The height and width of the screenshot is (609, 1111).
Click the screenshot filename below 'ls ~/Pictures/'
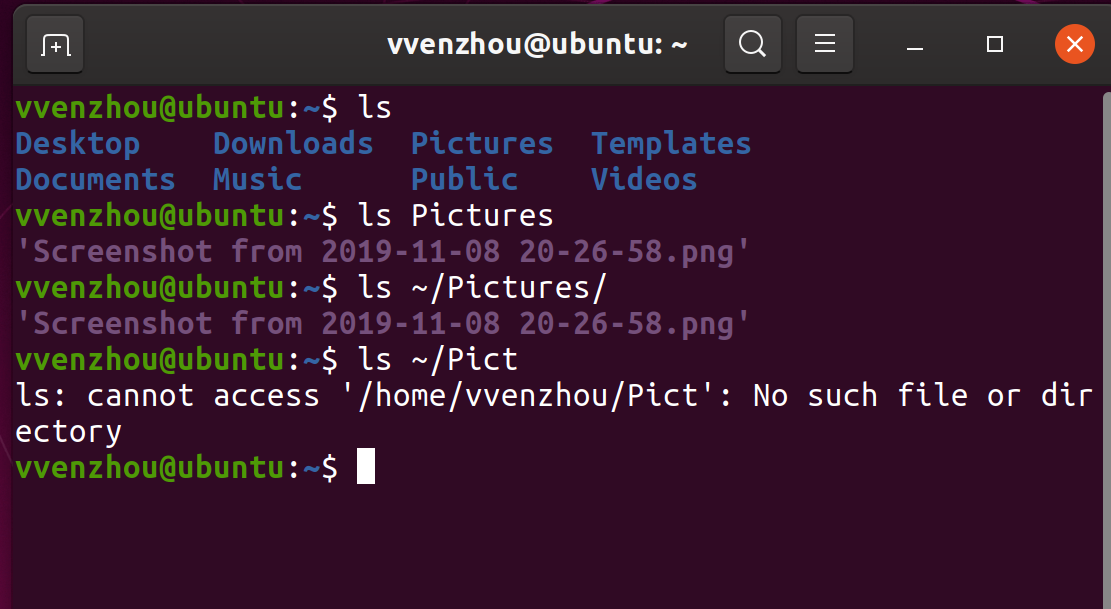383,324
